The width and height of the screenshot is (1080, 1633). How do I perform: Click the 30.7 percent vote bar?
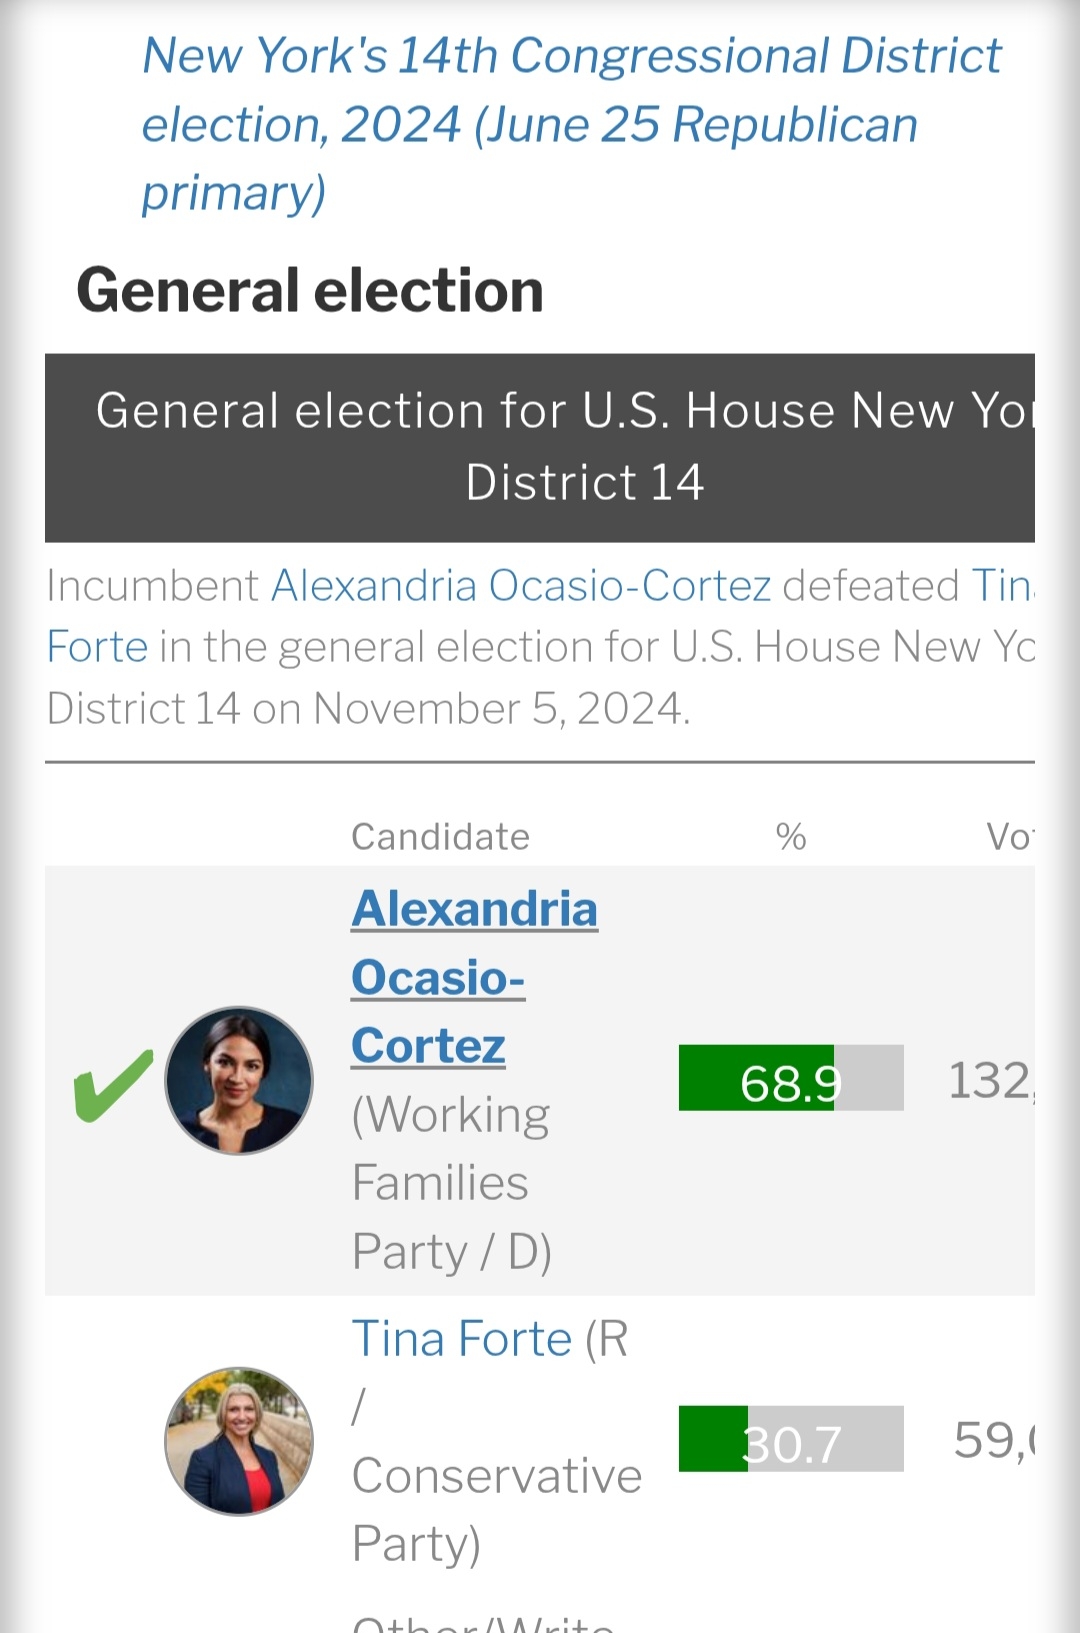point(790,1439)
